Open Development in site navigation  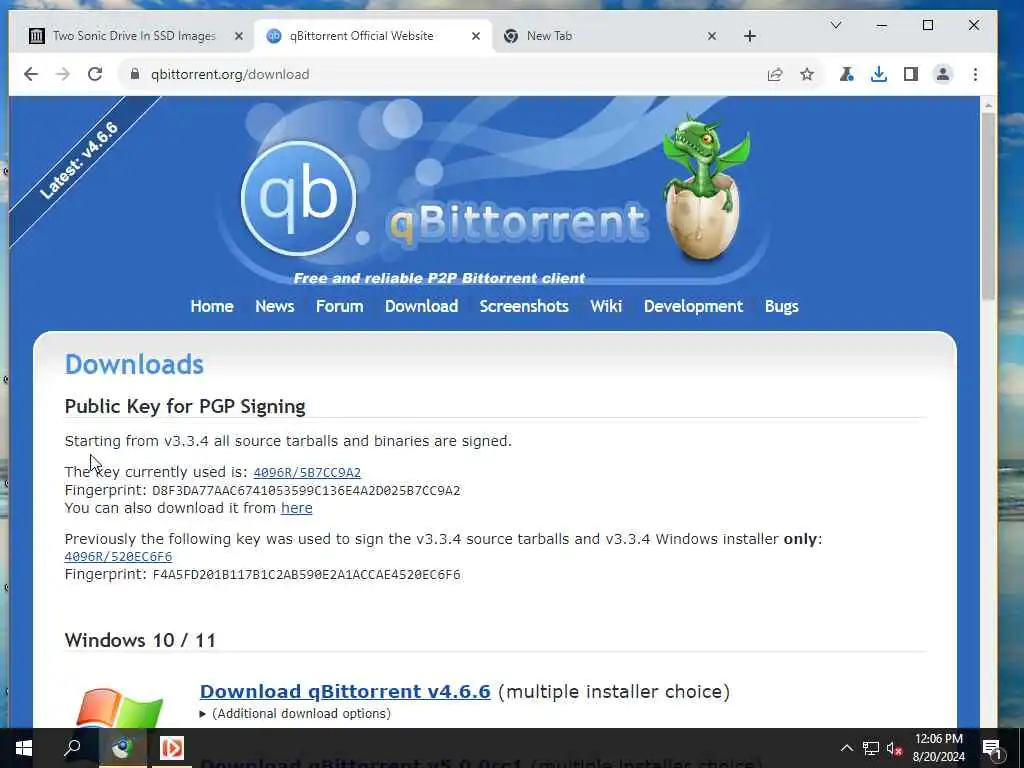click(693, 306)
